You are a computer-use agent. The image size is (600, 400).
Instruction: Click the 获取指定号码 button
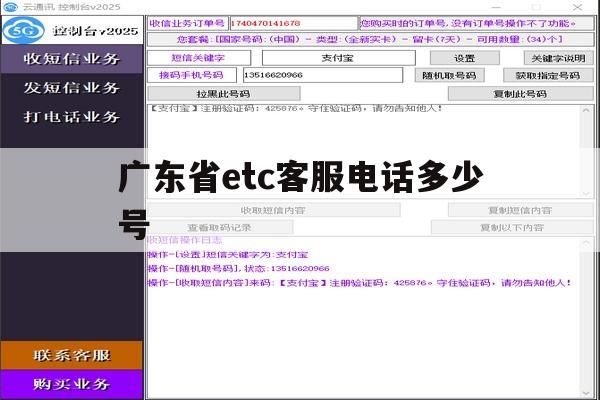tap(548, 75)
